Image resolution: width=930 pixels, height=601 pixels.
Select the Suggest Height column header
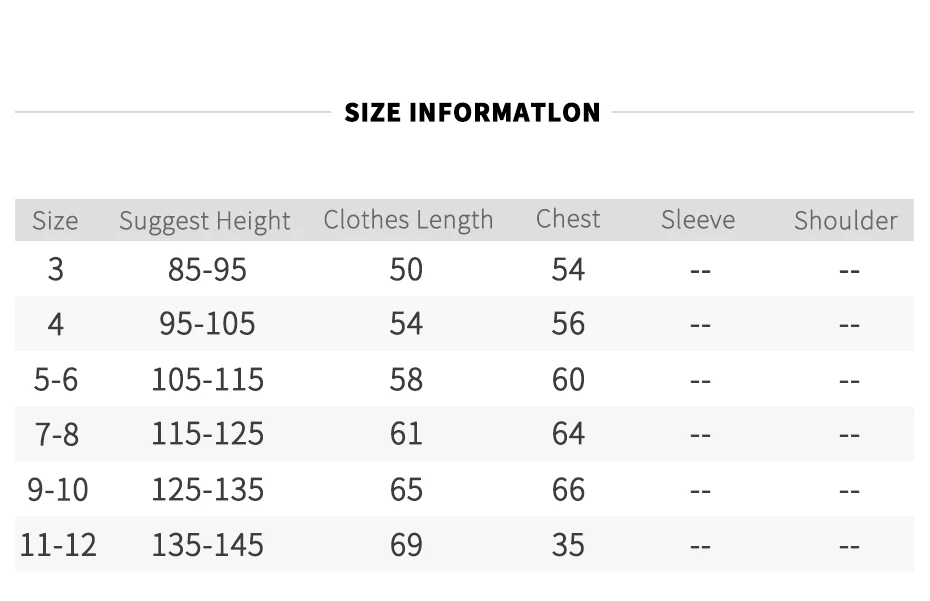coord(205,221)
